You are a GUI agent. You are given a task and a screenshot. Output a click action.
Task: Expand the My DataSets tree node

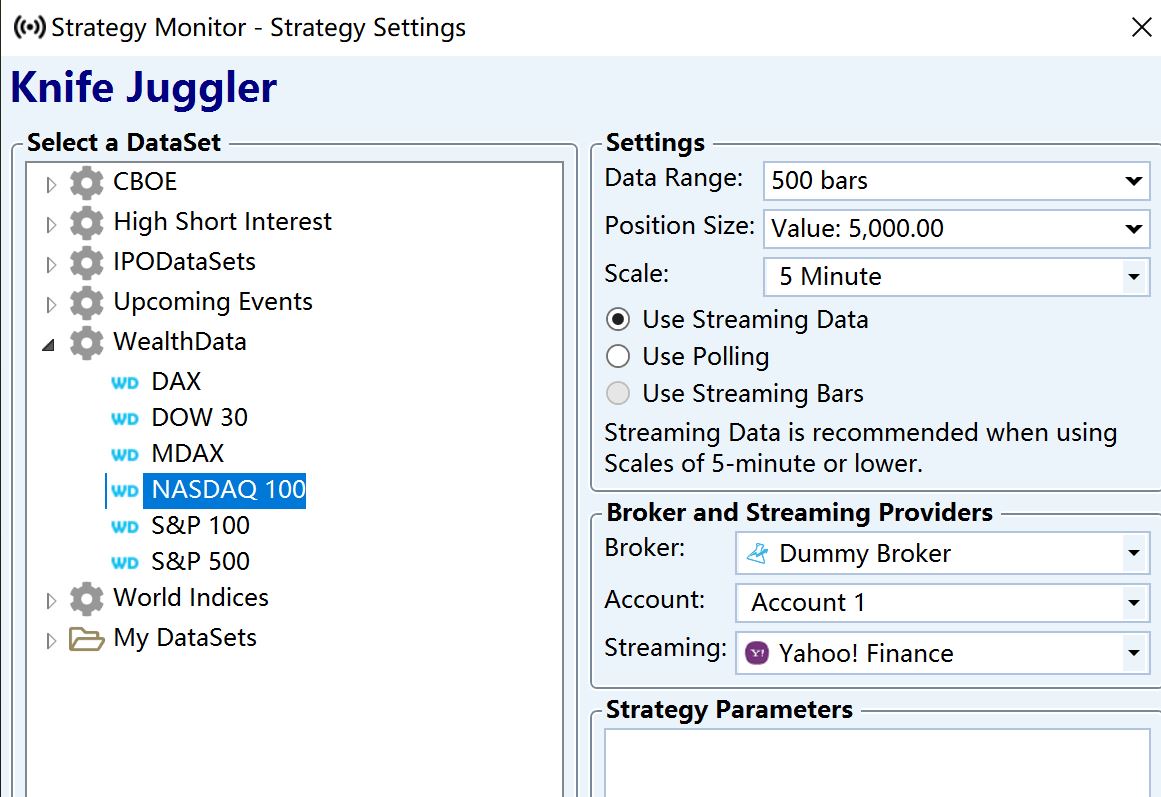click(x=50, y=641)
